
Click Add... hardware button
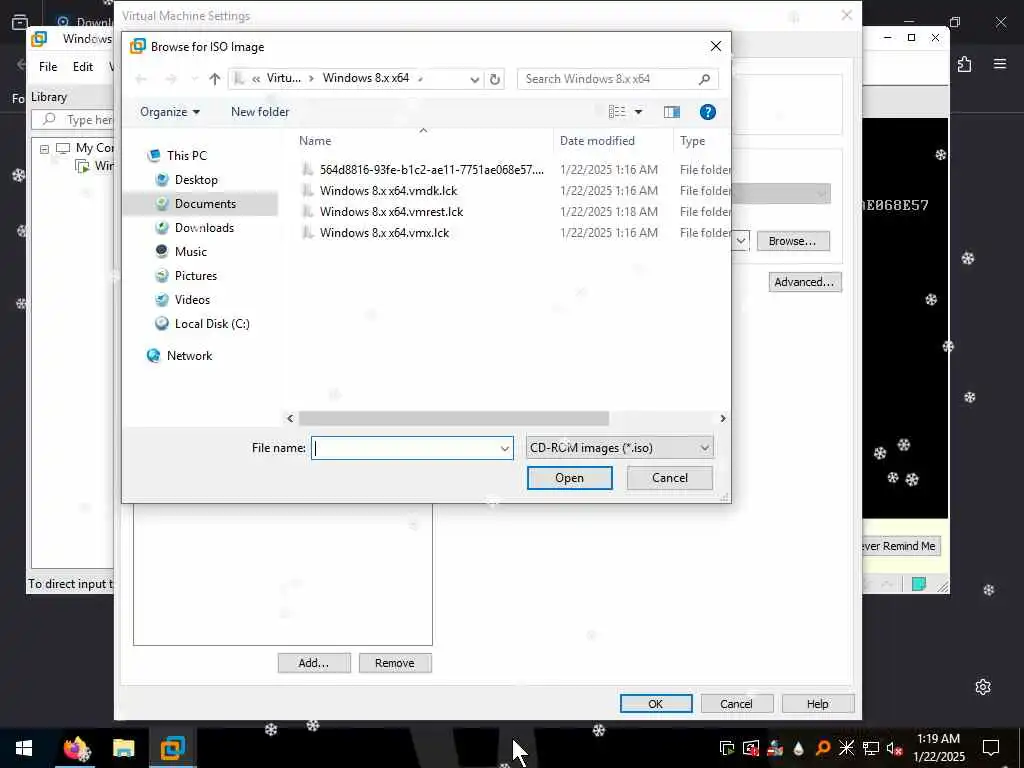click(x=314, y=663)
